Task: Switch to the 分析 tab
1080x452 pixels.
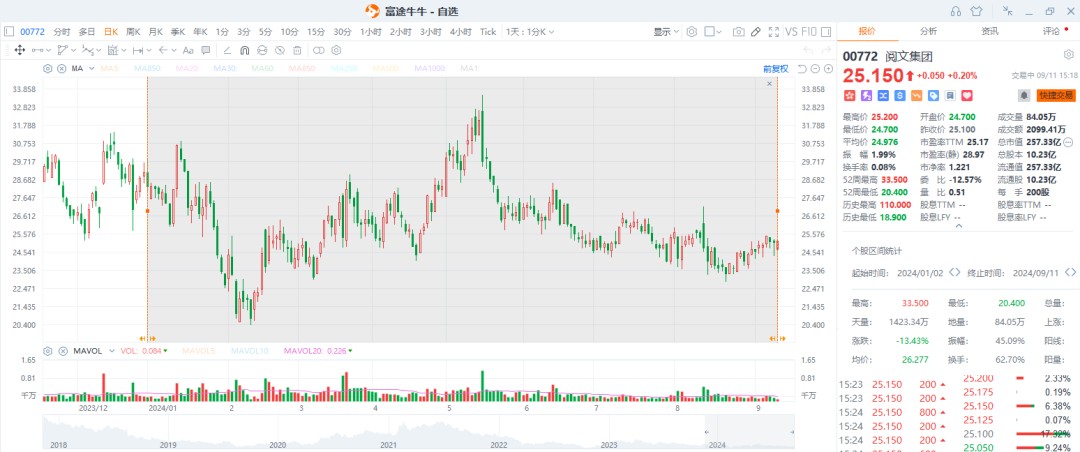Action: (x=928, y=31)
